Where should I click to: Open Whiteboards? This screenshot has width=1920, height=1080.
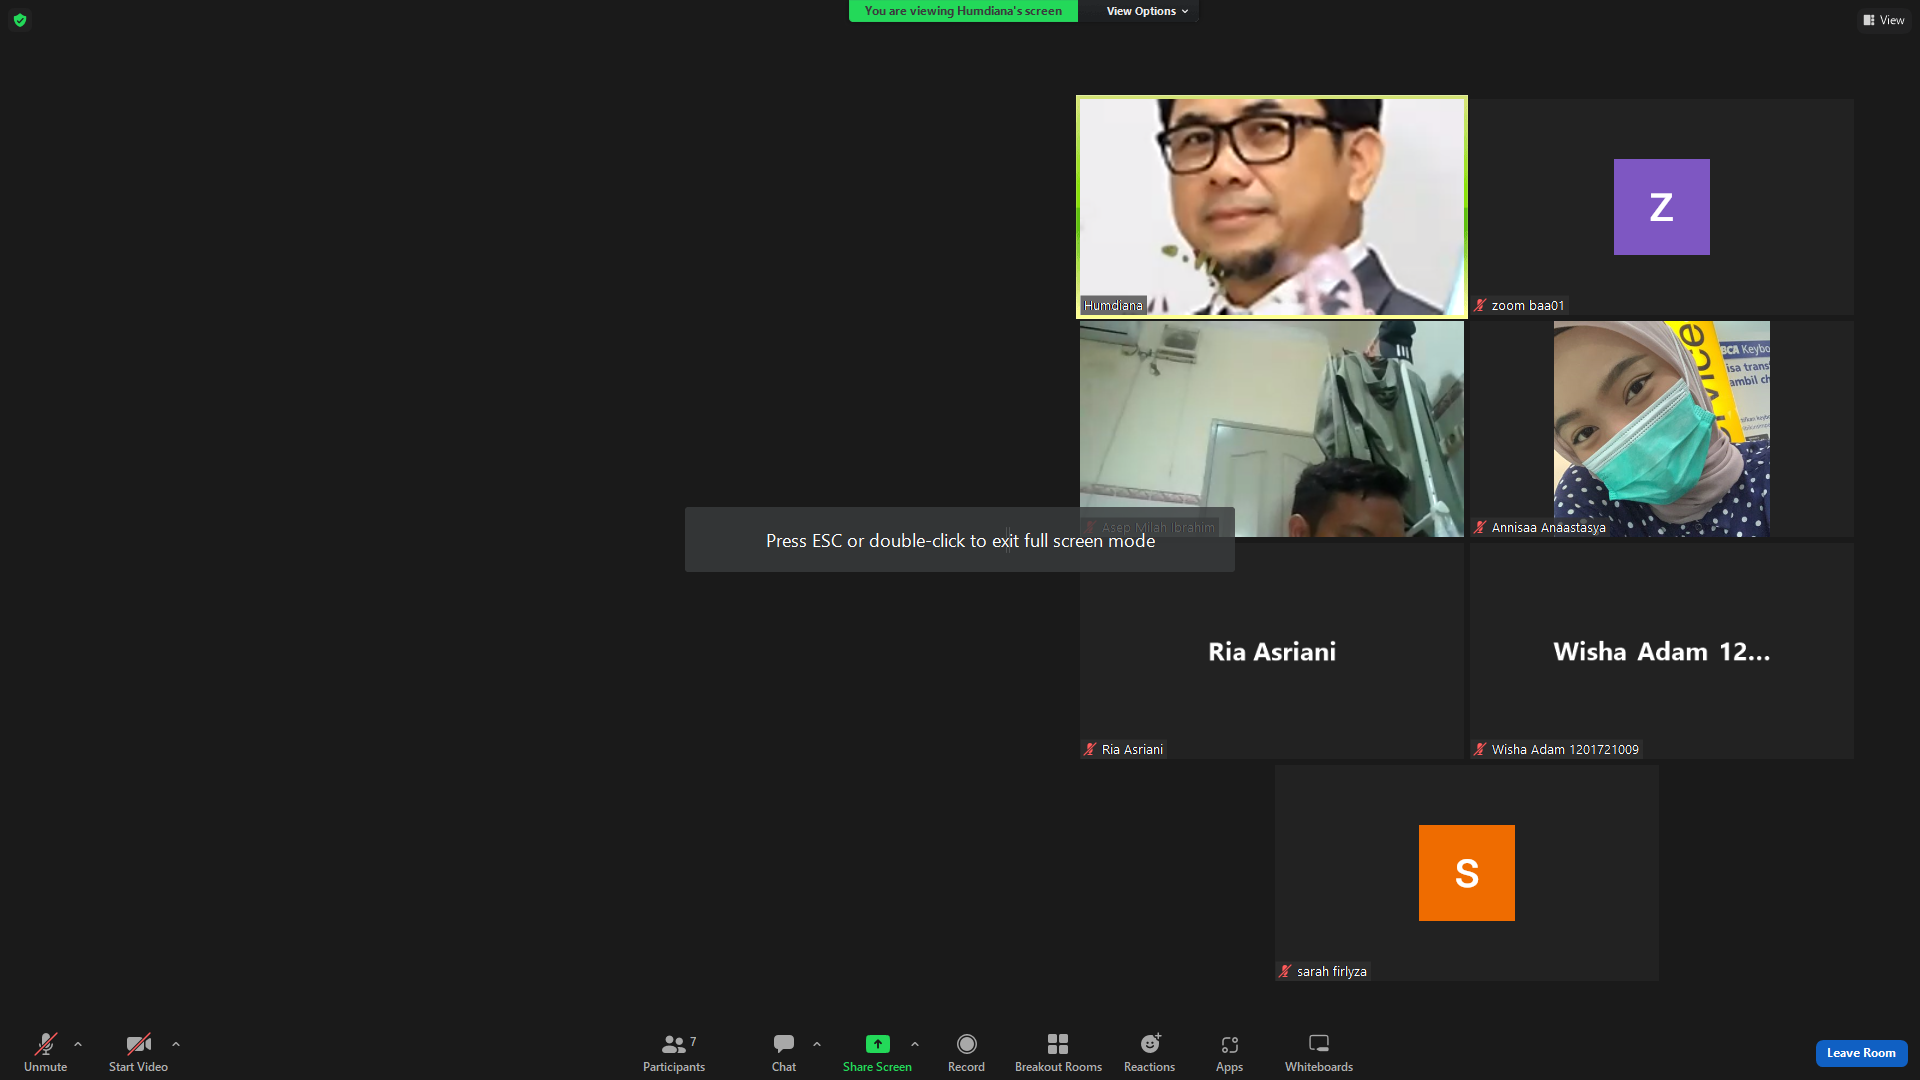[1319, 1053]
